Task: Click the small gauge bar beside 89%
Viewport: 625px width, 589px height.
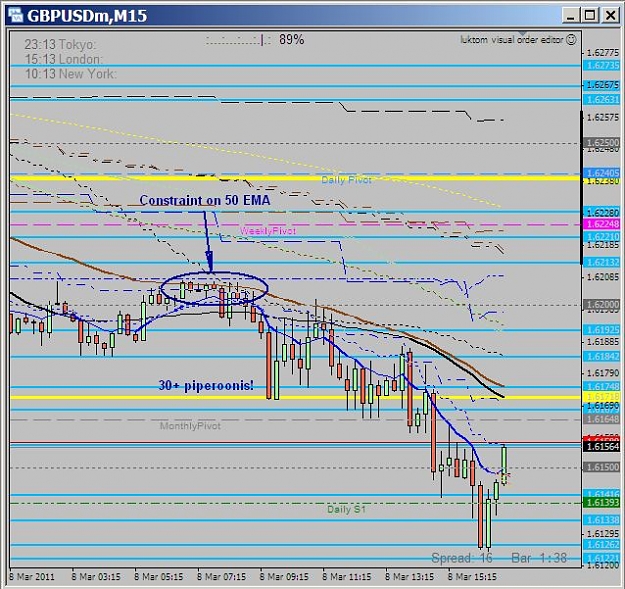Action: pyautogui.click(x=238, y=40)
